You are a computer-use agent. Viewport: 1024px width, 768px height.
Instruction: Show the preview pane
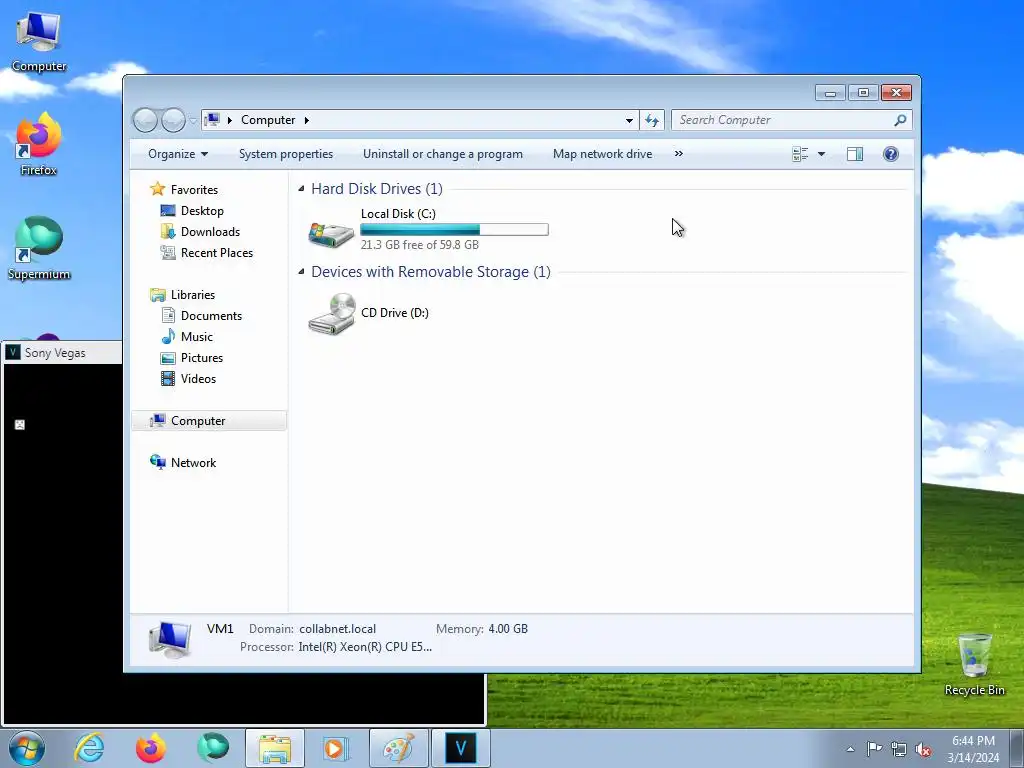[x=854, y=154]
